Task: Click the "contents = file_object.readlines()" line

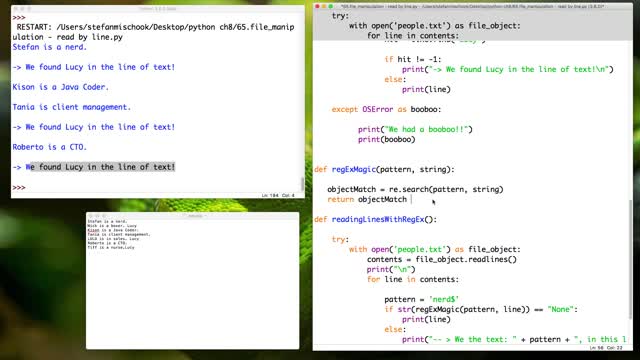Action: click(442, 259)
